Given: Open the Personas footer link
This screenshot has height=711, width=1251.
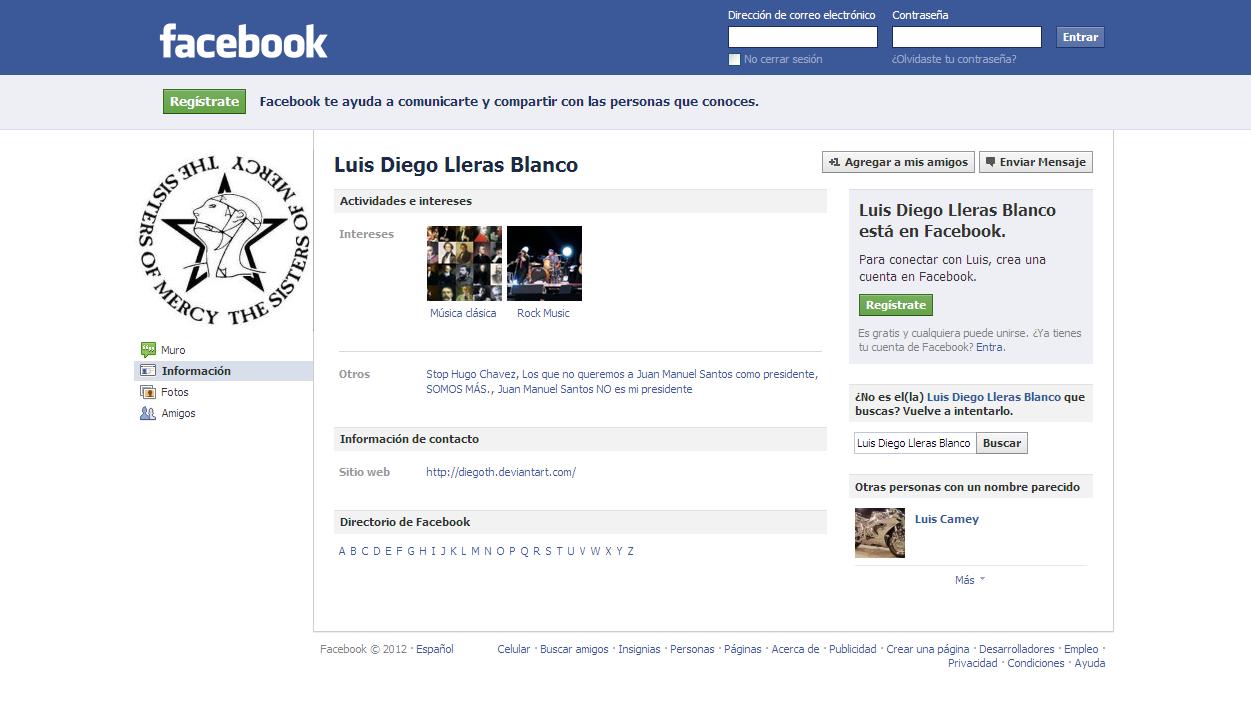Looking at the screenshot, I should 692,649.
